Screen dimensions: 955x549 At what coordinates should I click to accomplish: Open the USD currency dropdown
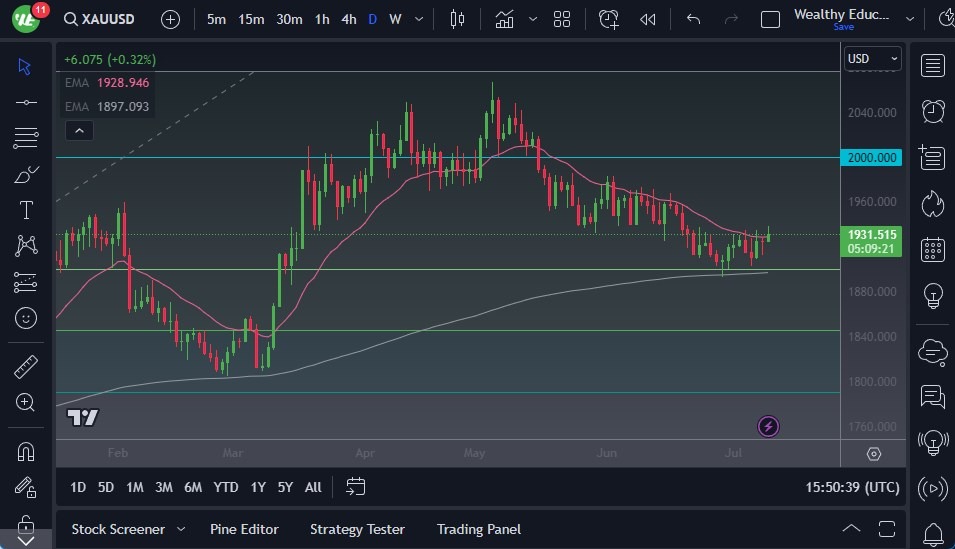pos(872,58)
